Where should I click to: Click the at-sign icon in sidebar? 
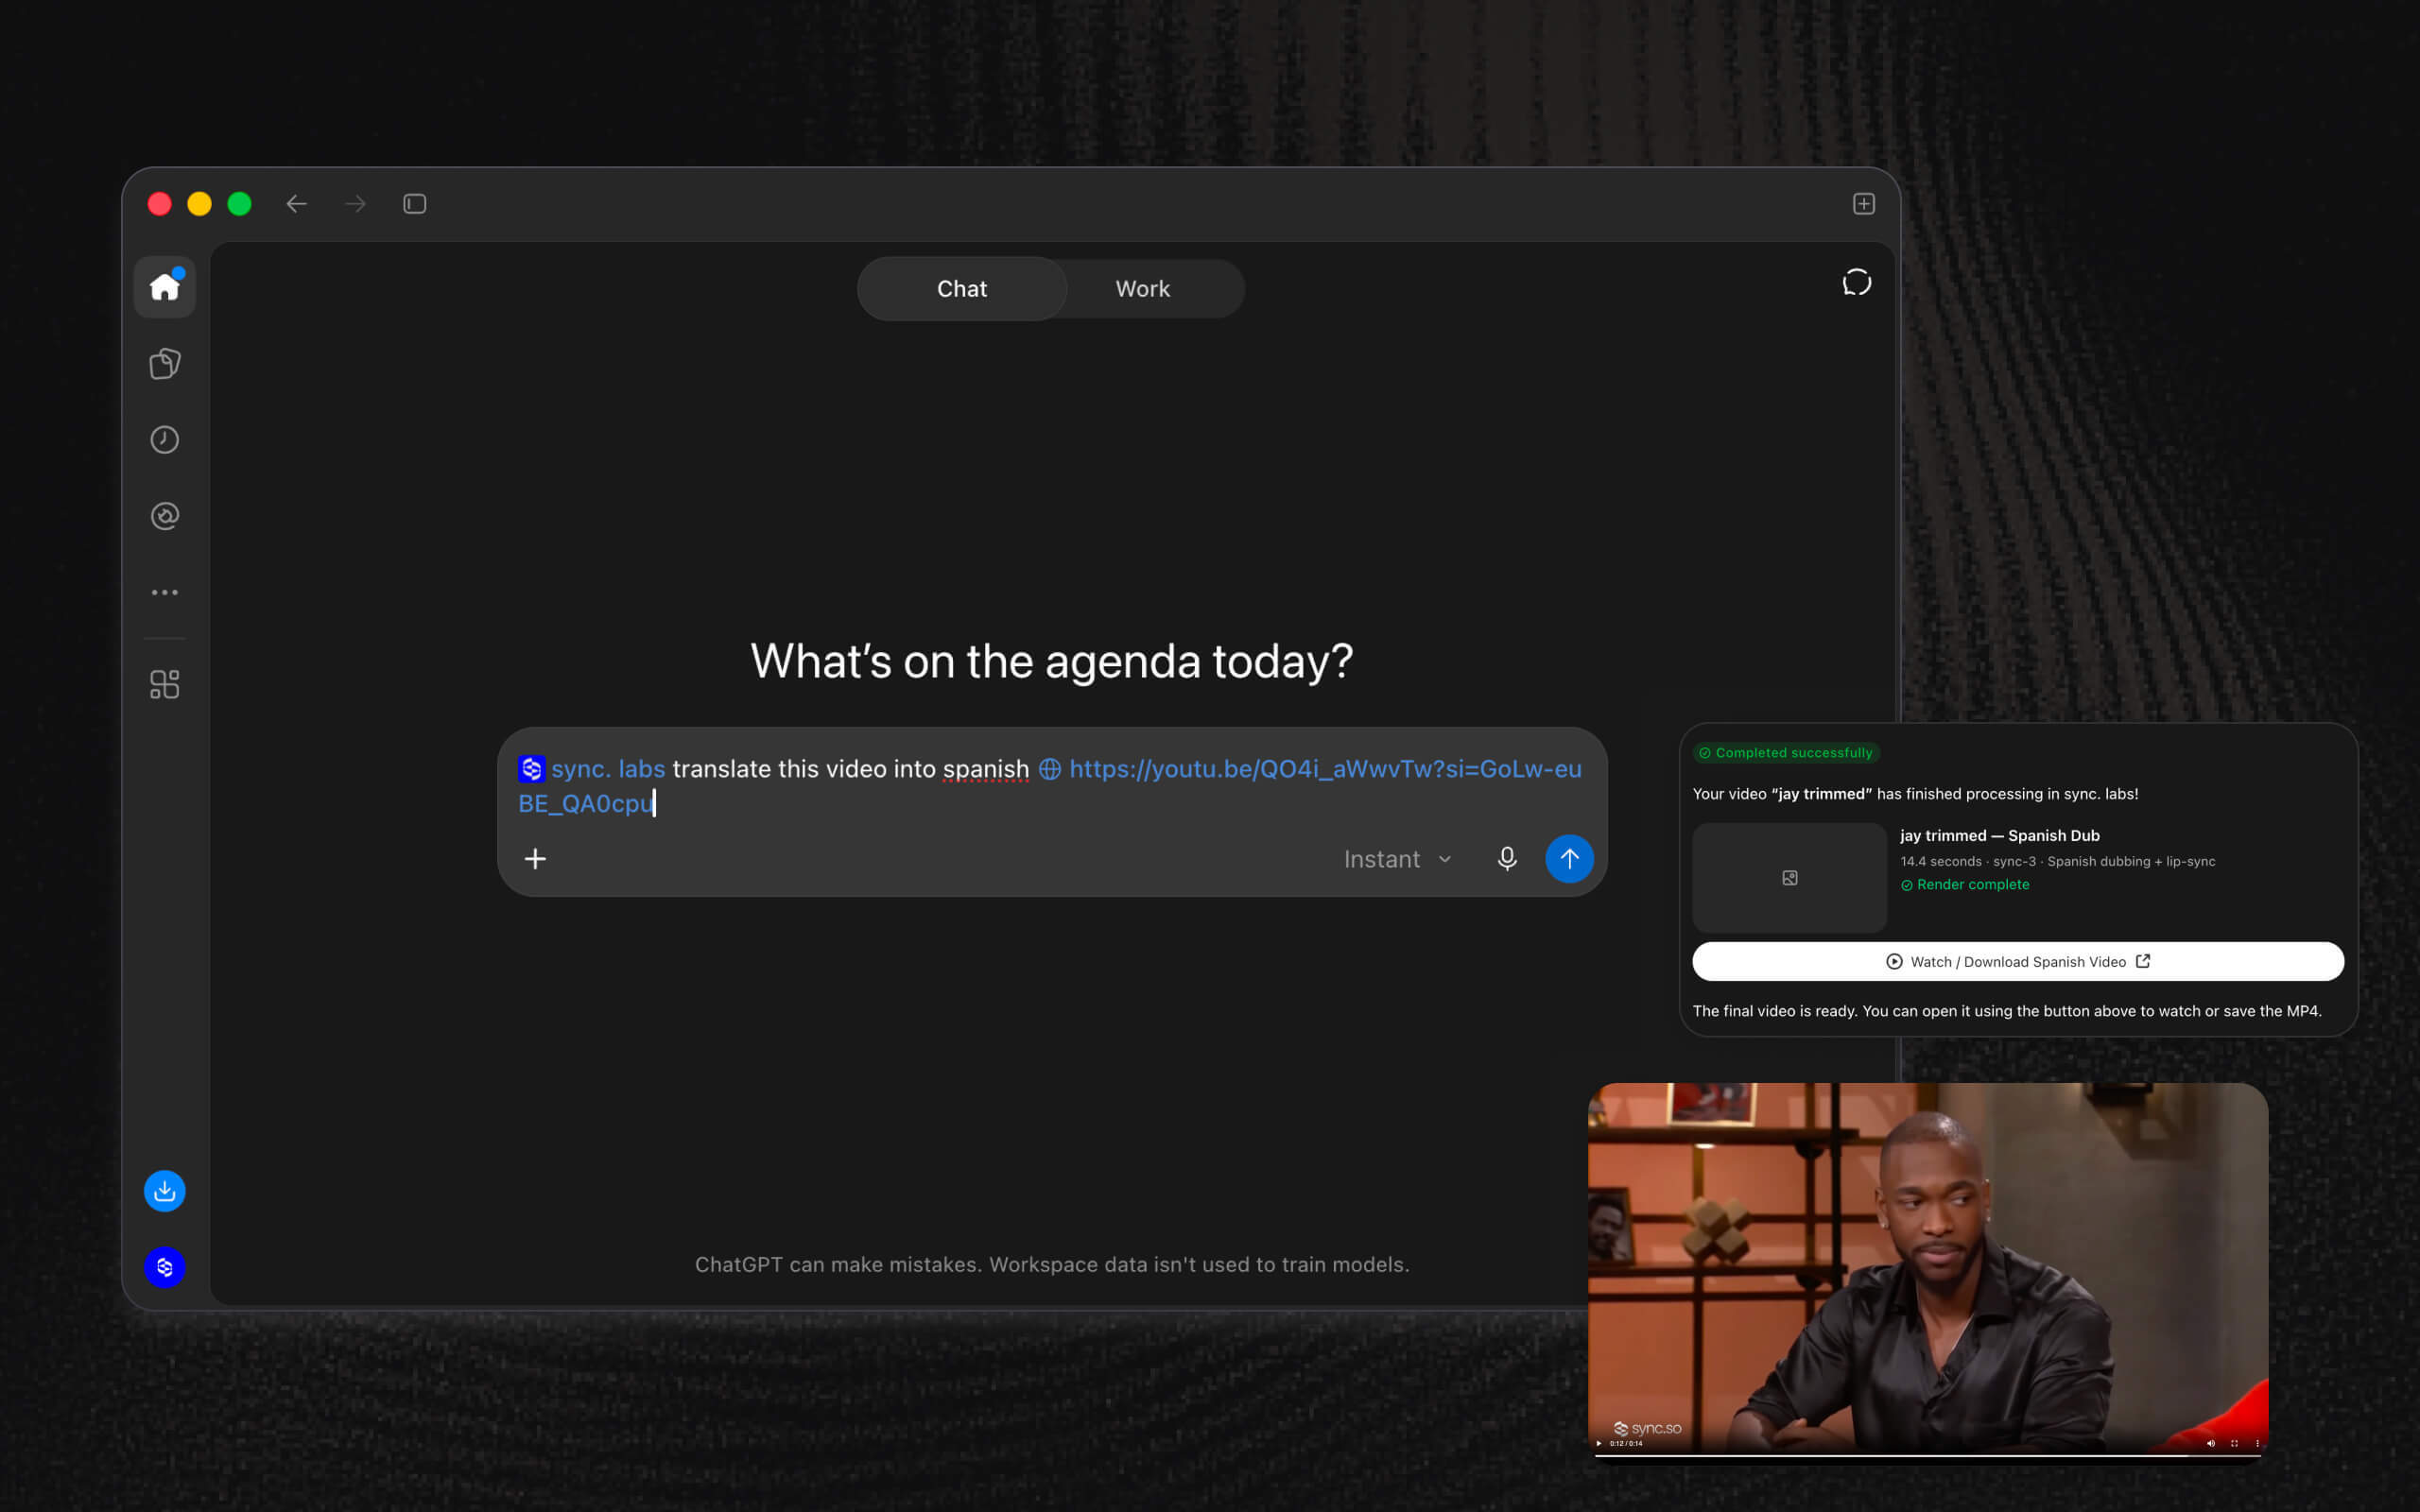(x=165, y=516)
